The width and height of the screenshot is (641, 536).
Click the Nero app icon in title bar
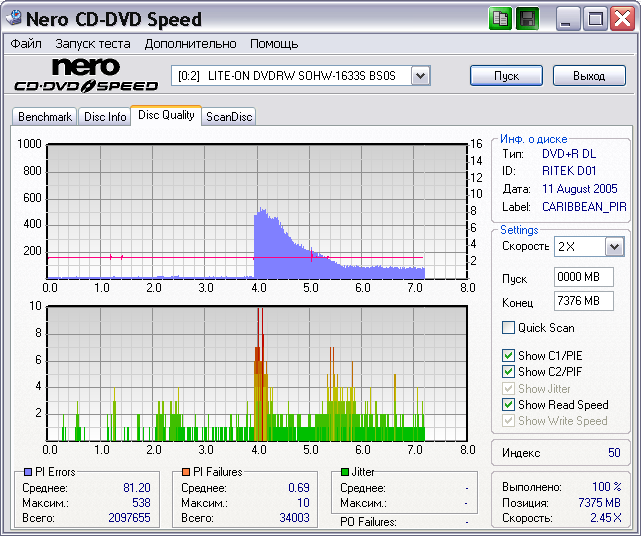[14, 19]
